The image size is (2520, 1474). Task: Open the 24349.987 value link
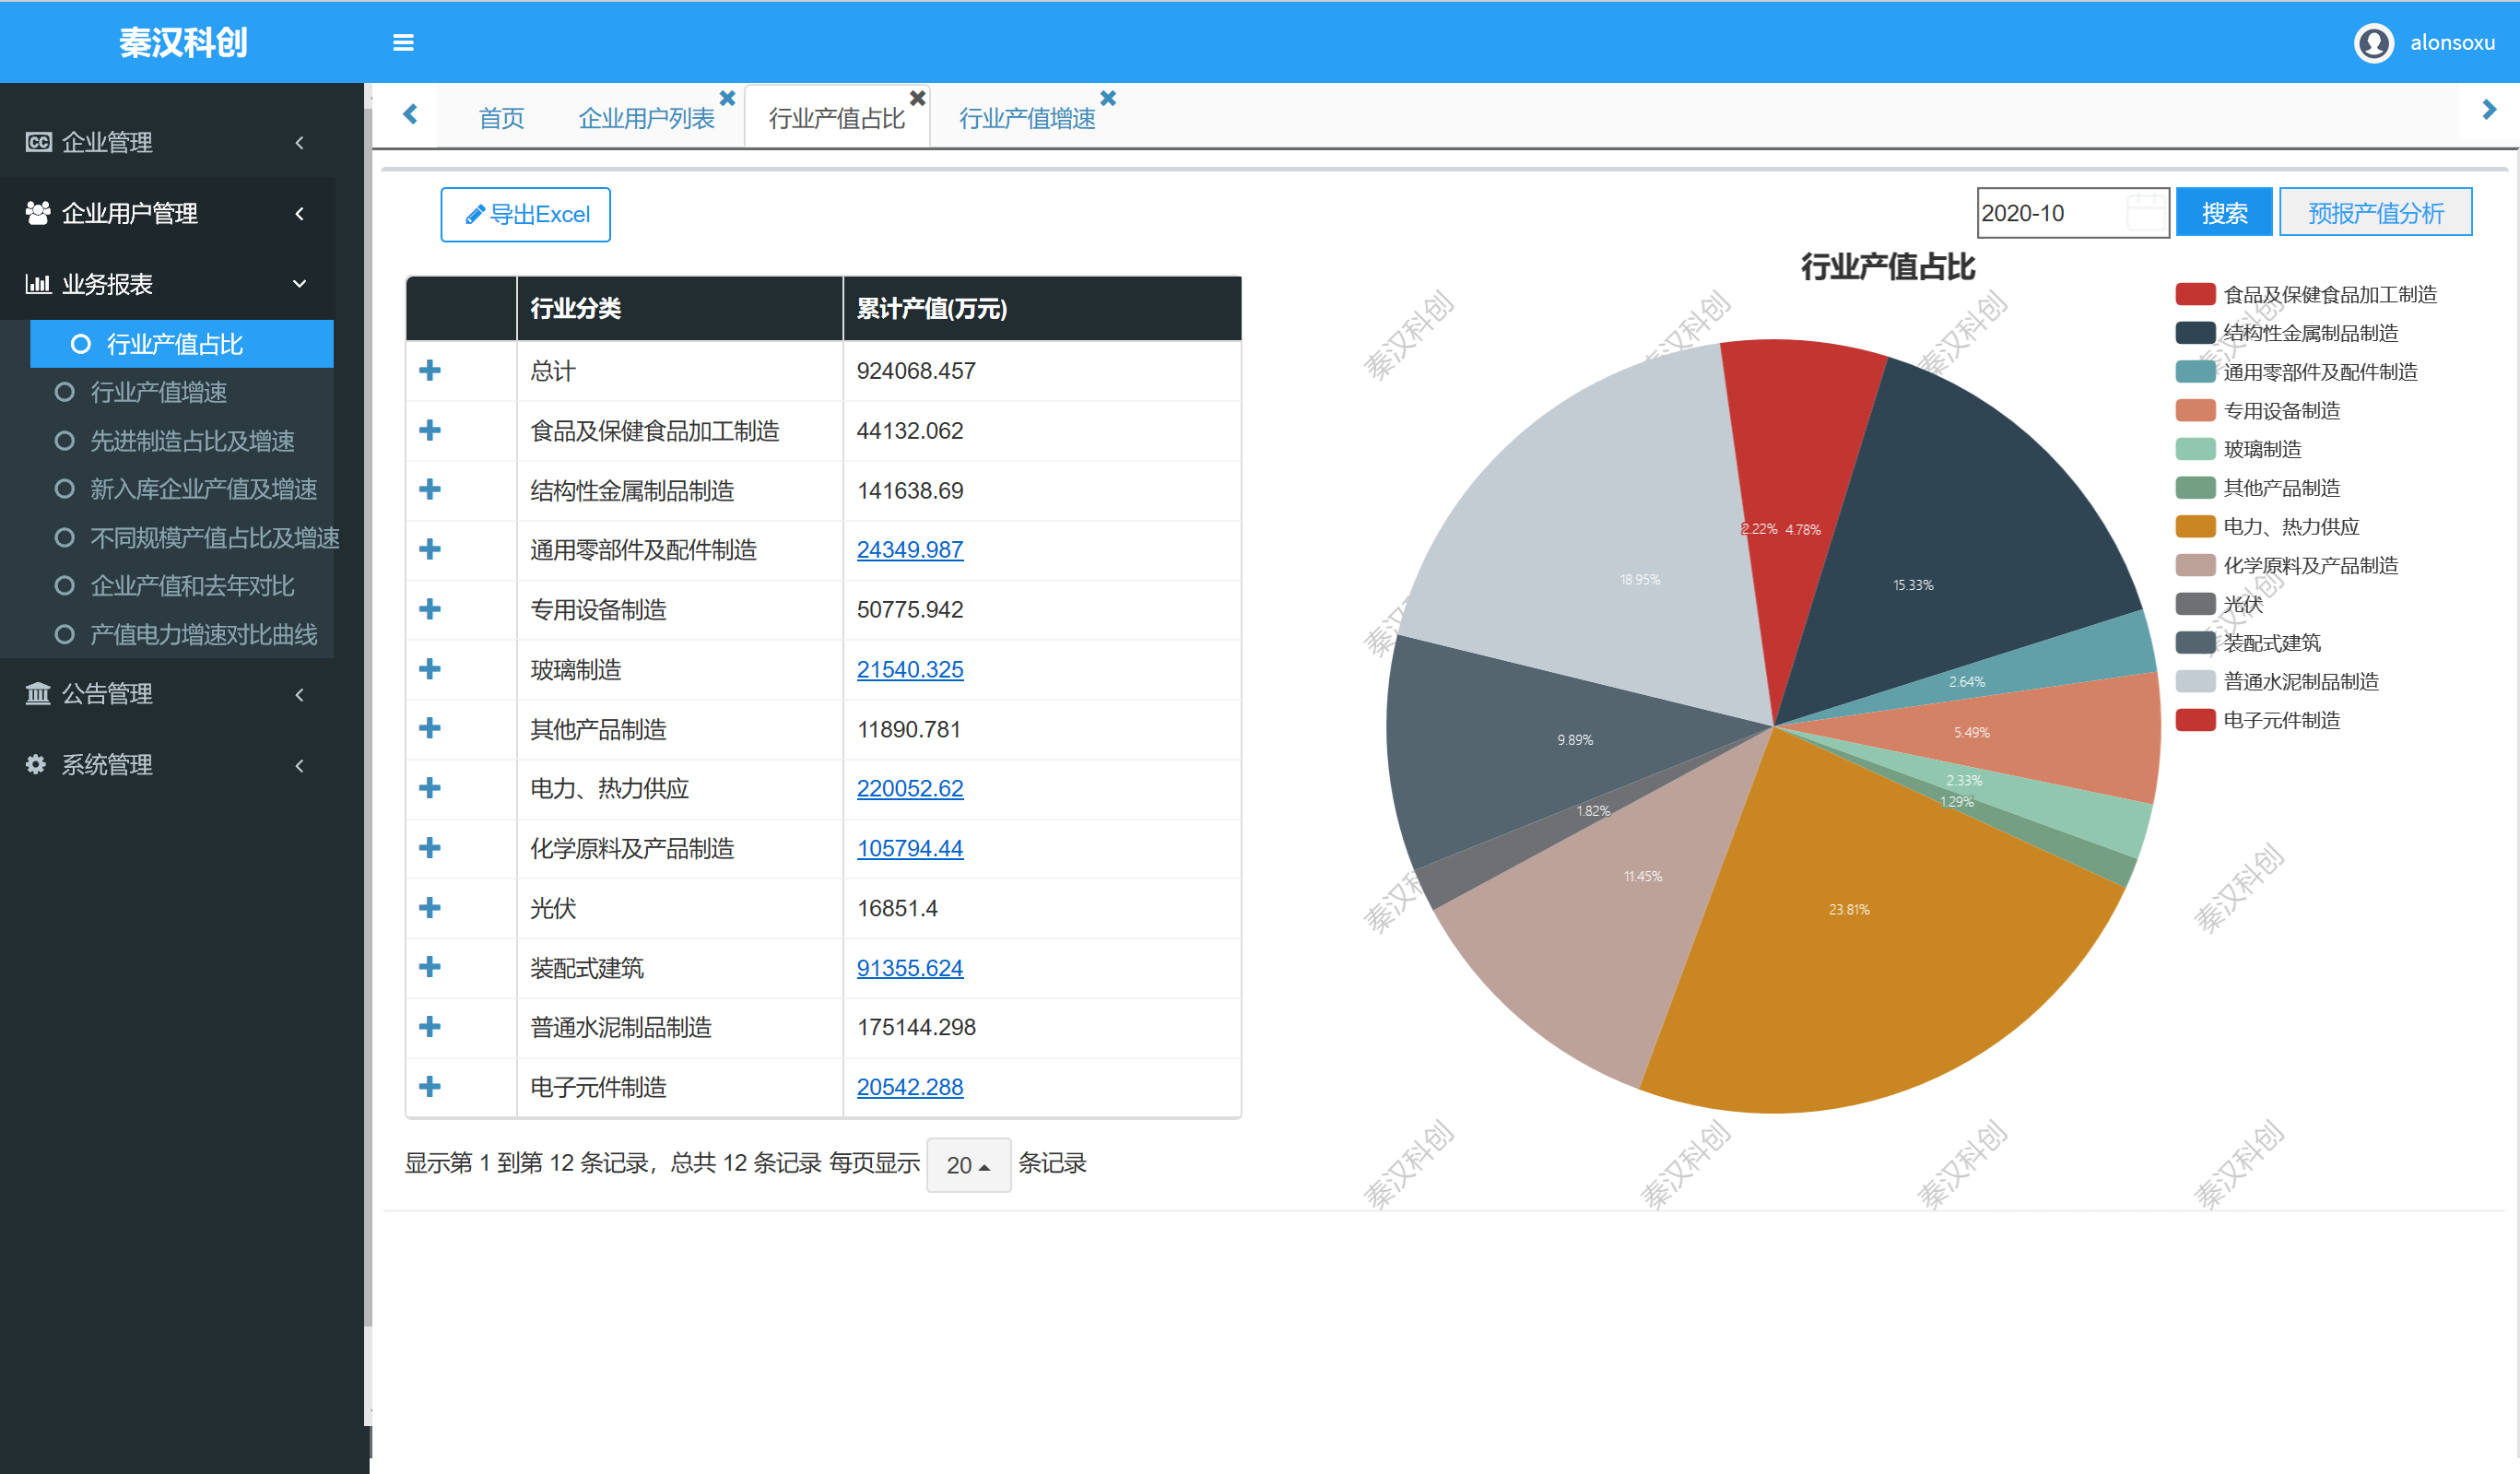910,550
